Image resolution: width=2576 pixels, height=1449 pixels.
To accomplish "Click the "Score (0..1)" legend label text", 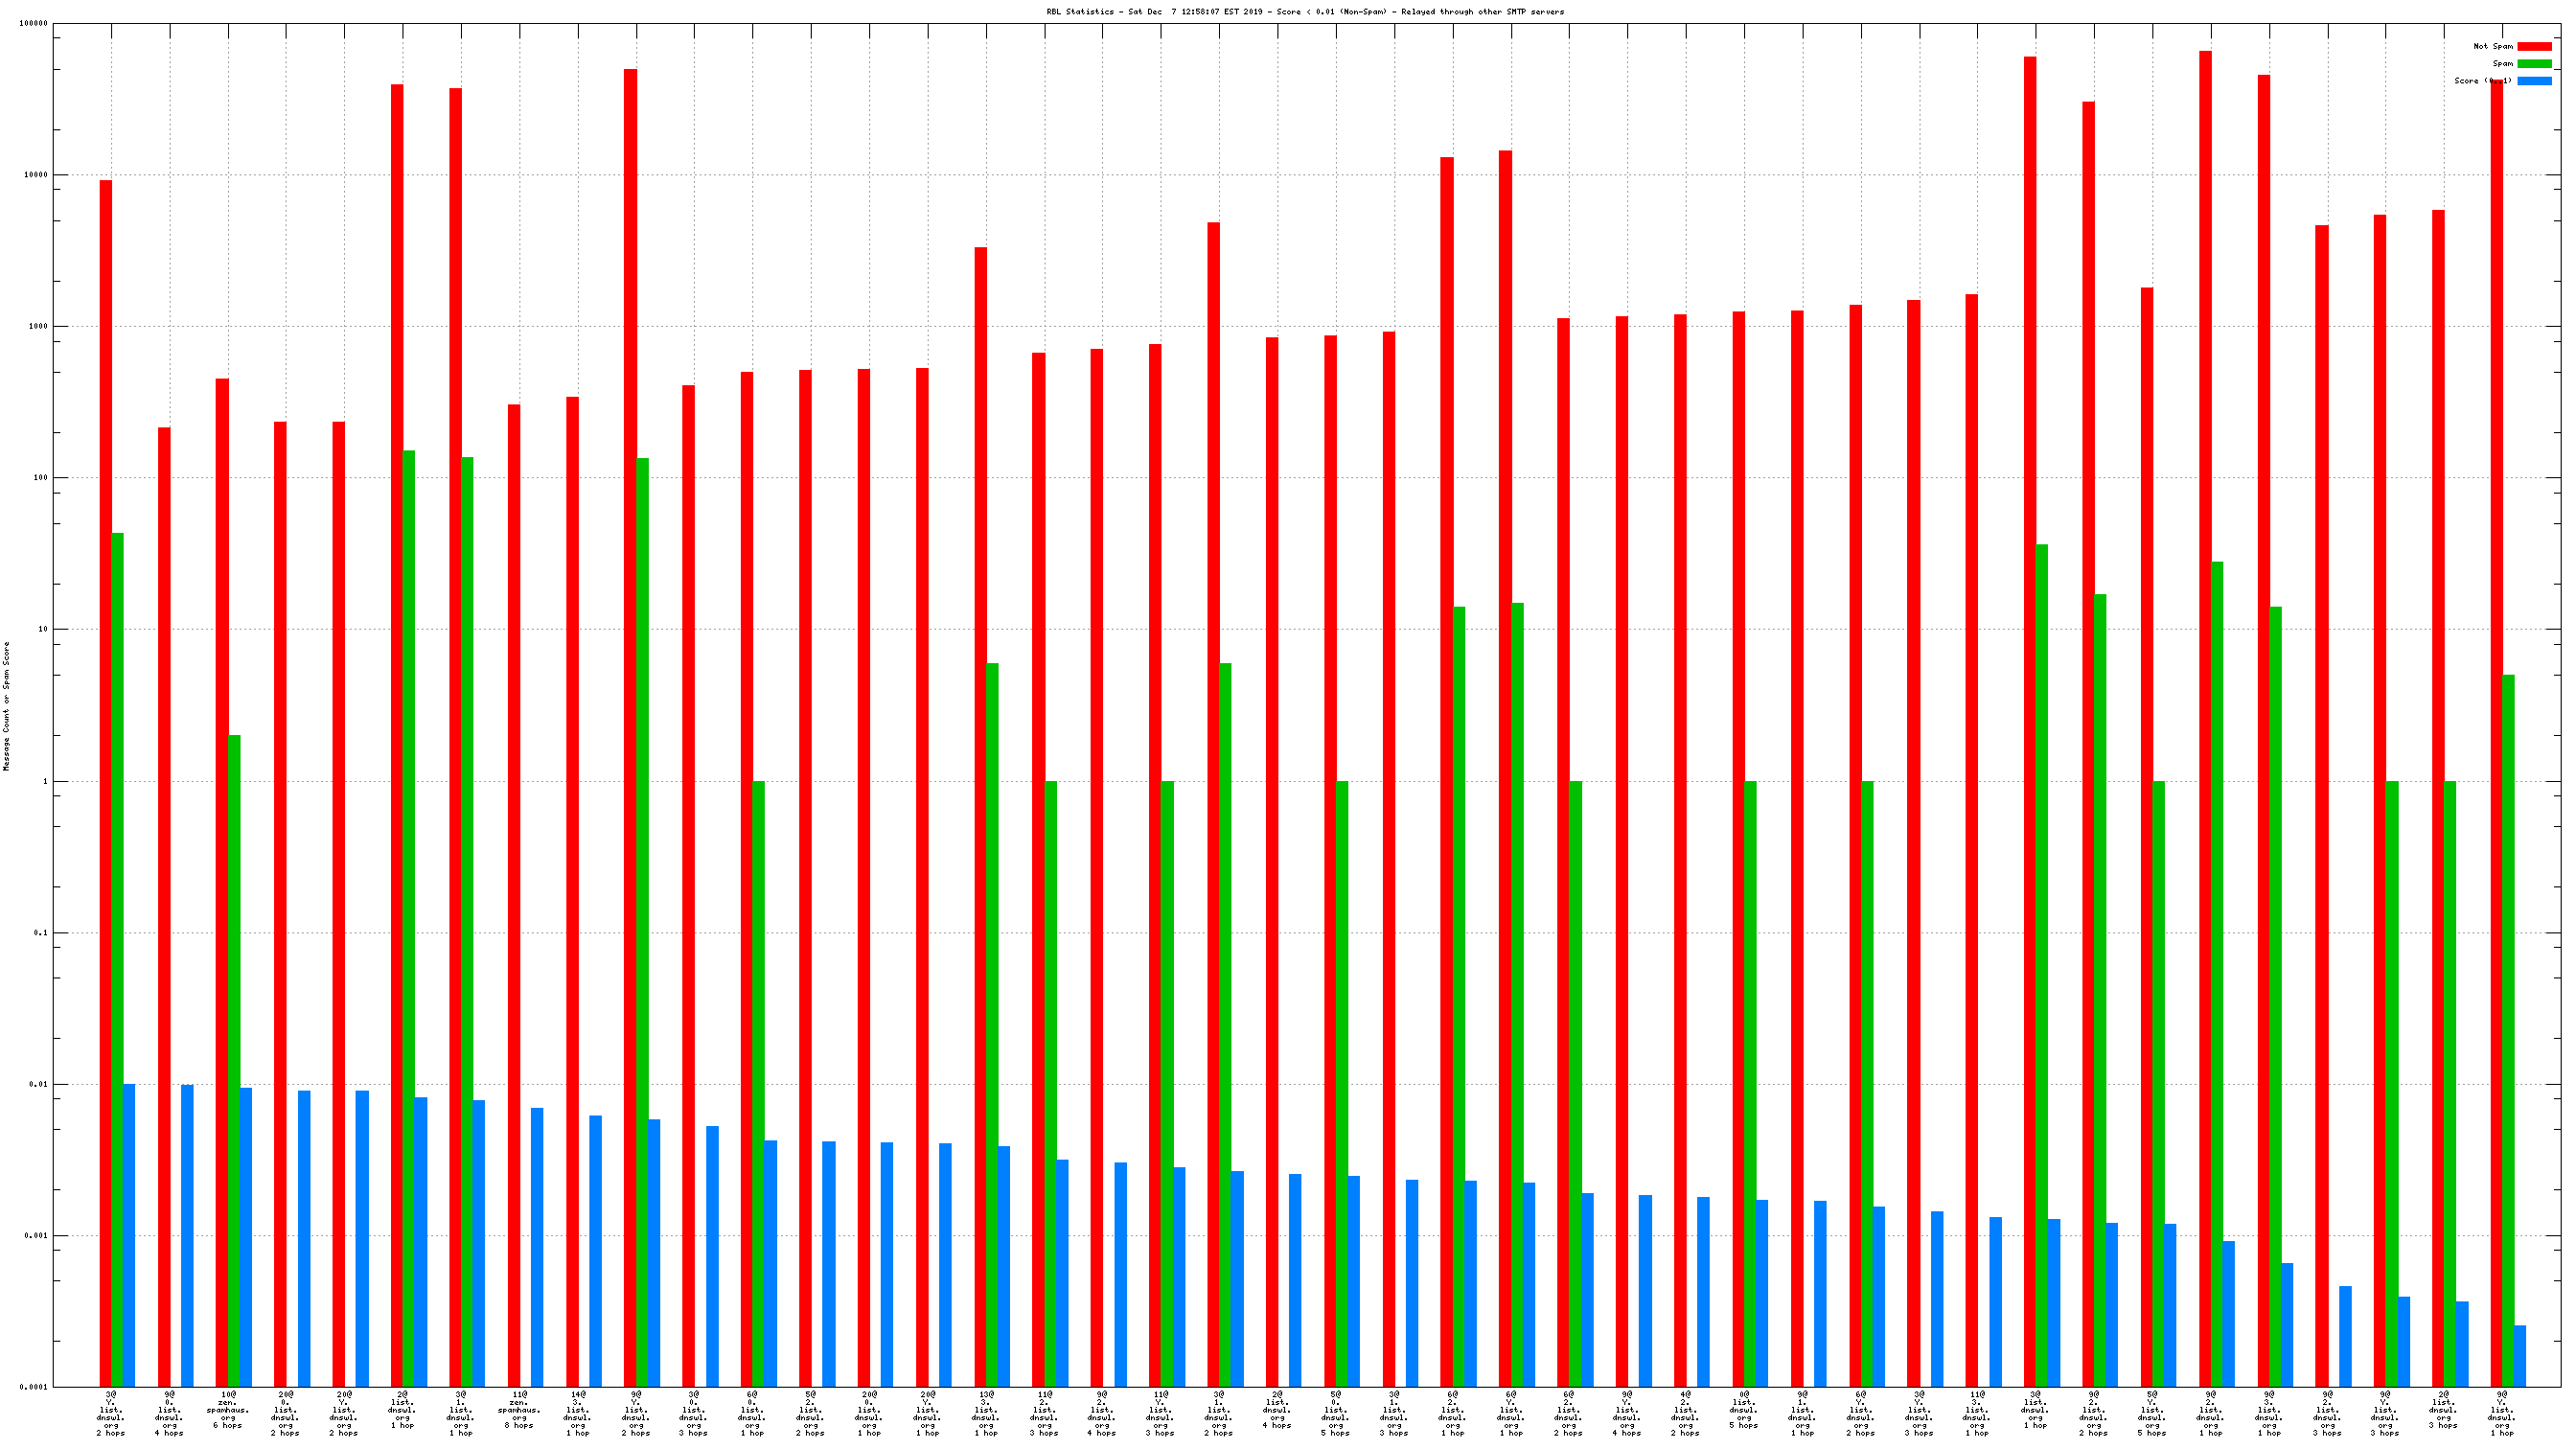I will tap(2482, 81).
